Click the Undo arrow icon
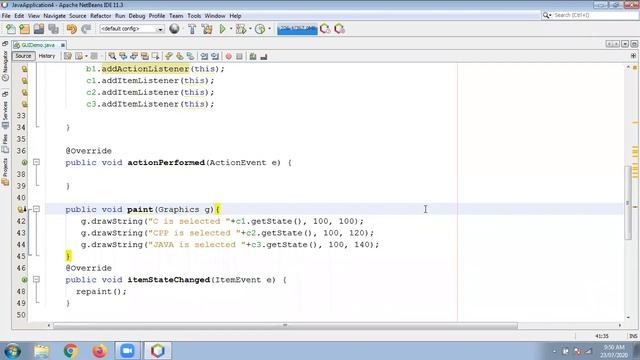The width and height of the screenshot is (640, 360). point(71,29)
